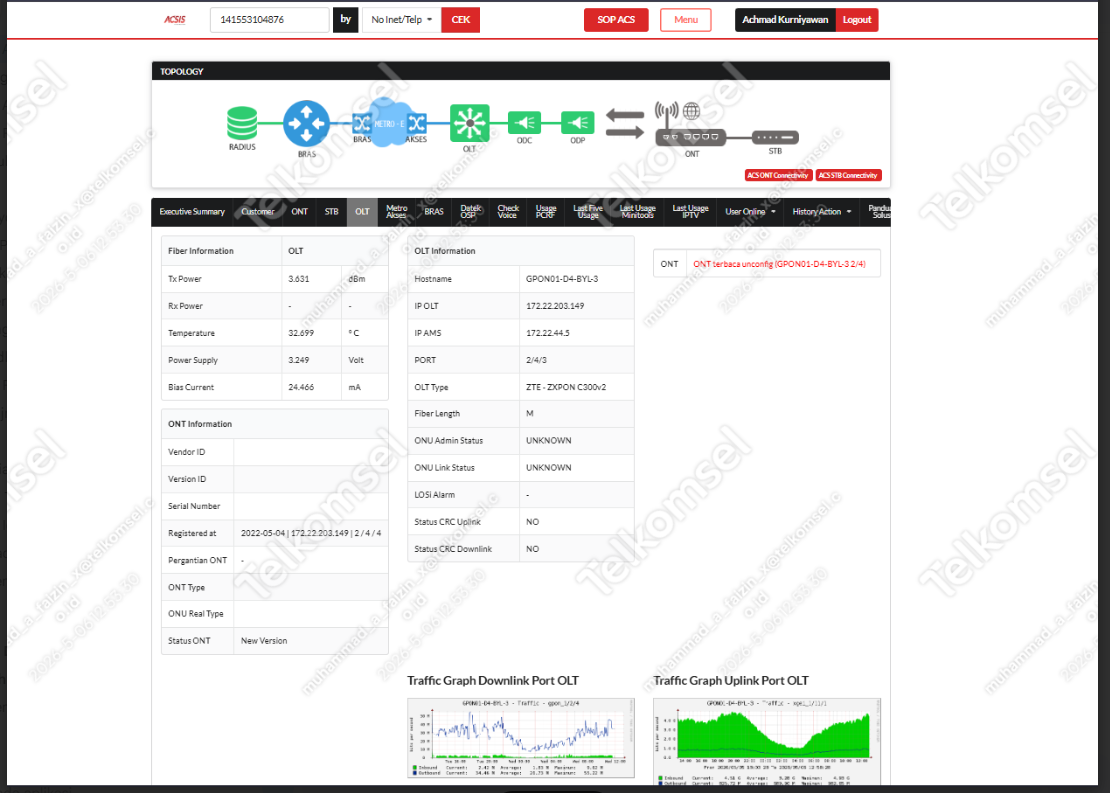Click the Traffic Graph Uplink Port OLT chart
The height and width of the screenshot is (793, 1110).
point(767,741)
